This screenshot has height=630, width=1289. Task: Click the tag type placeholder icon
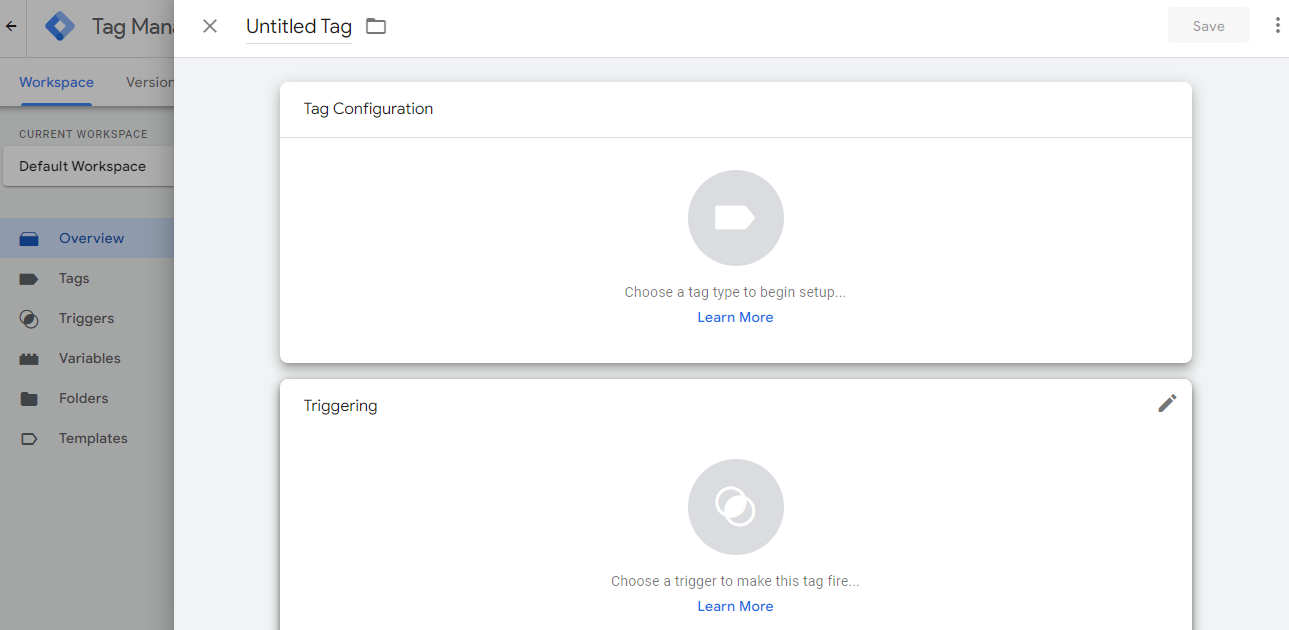point(735,218)
